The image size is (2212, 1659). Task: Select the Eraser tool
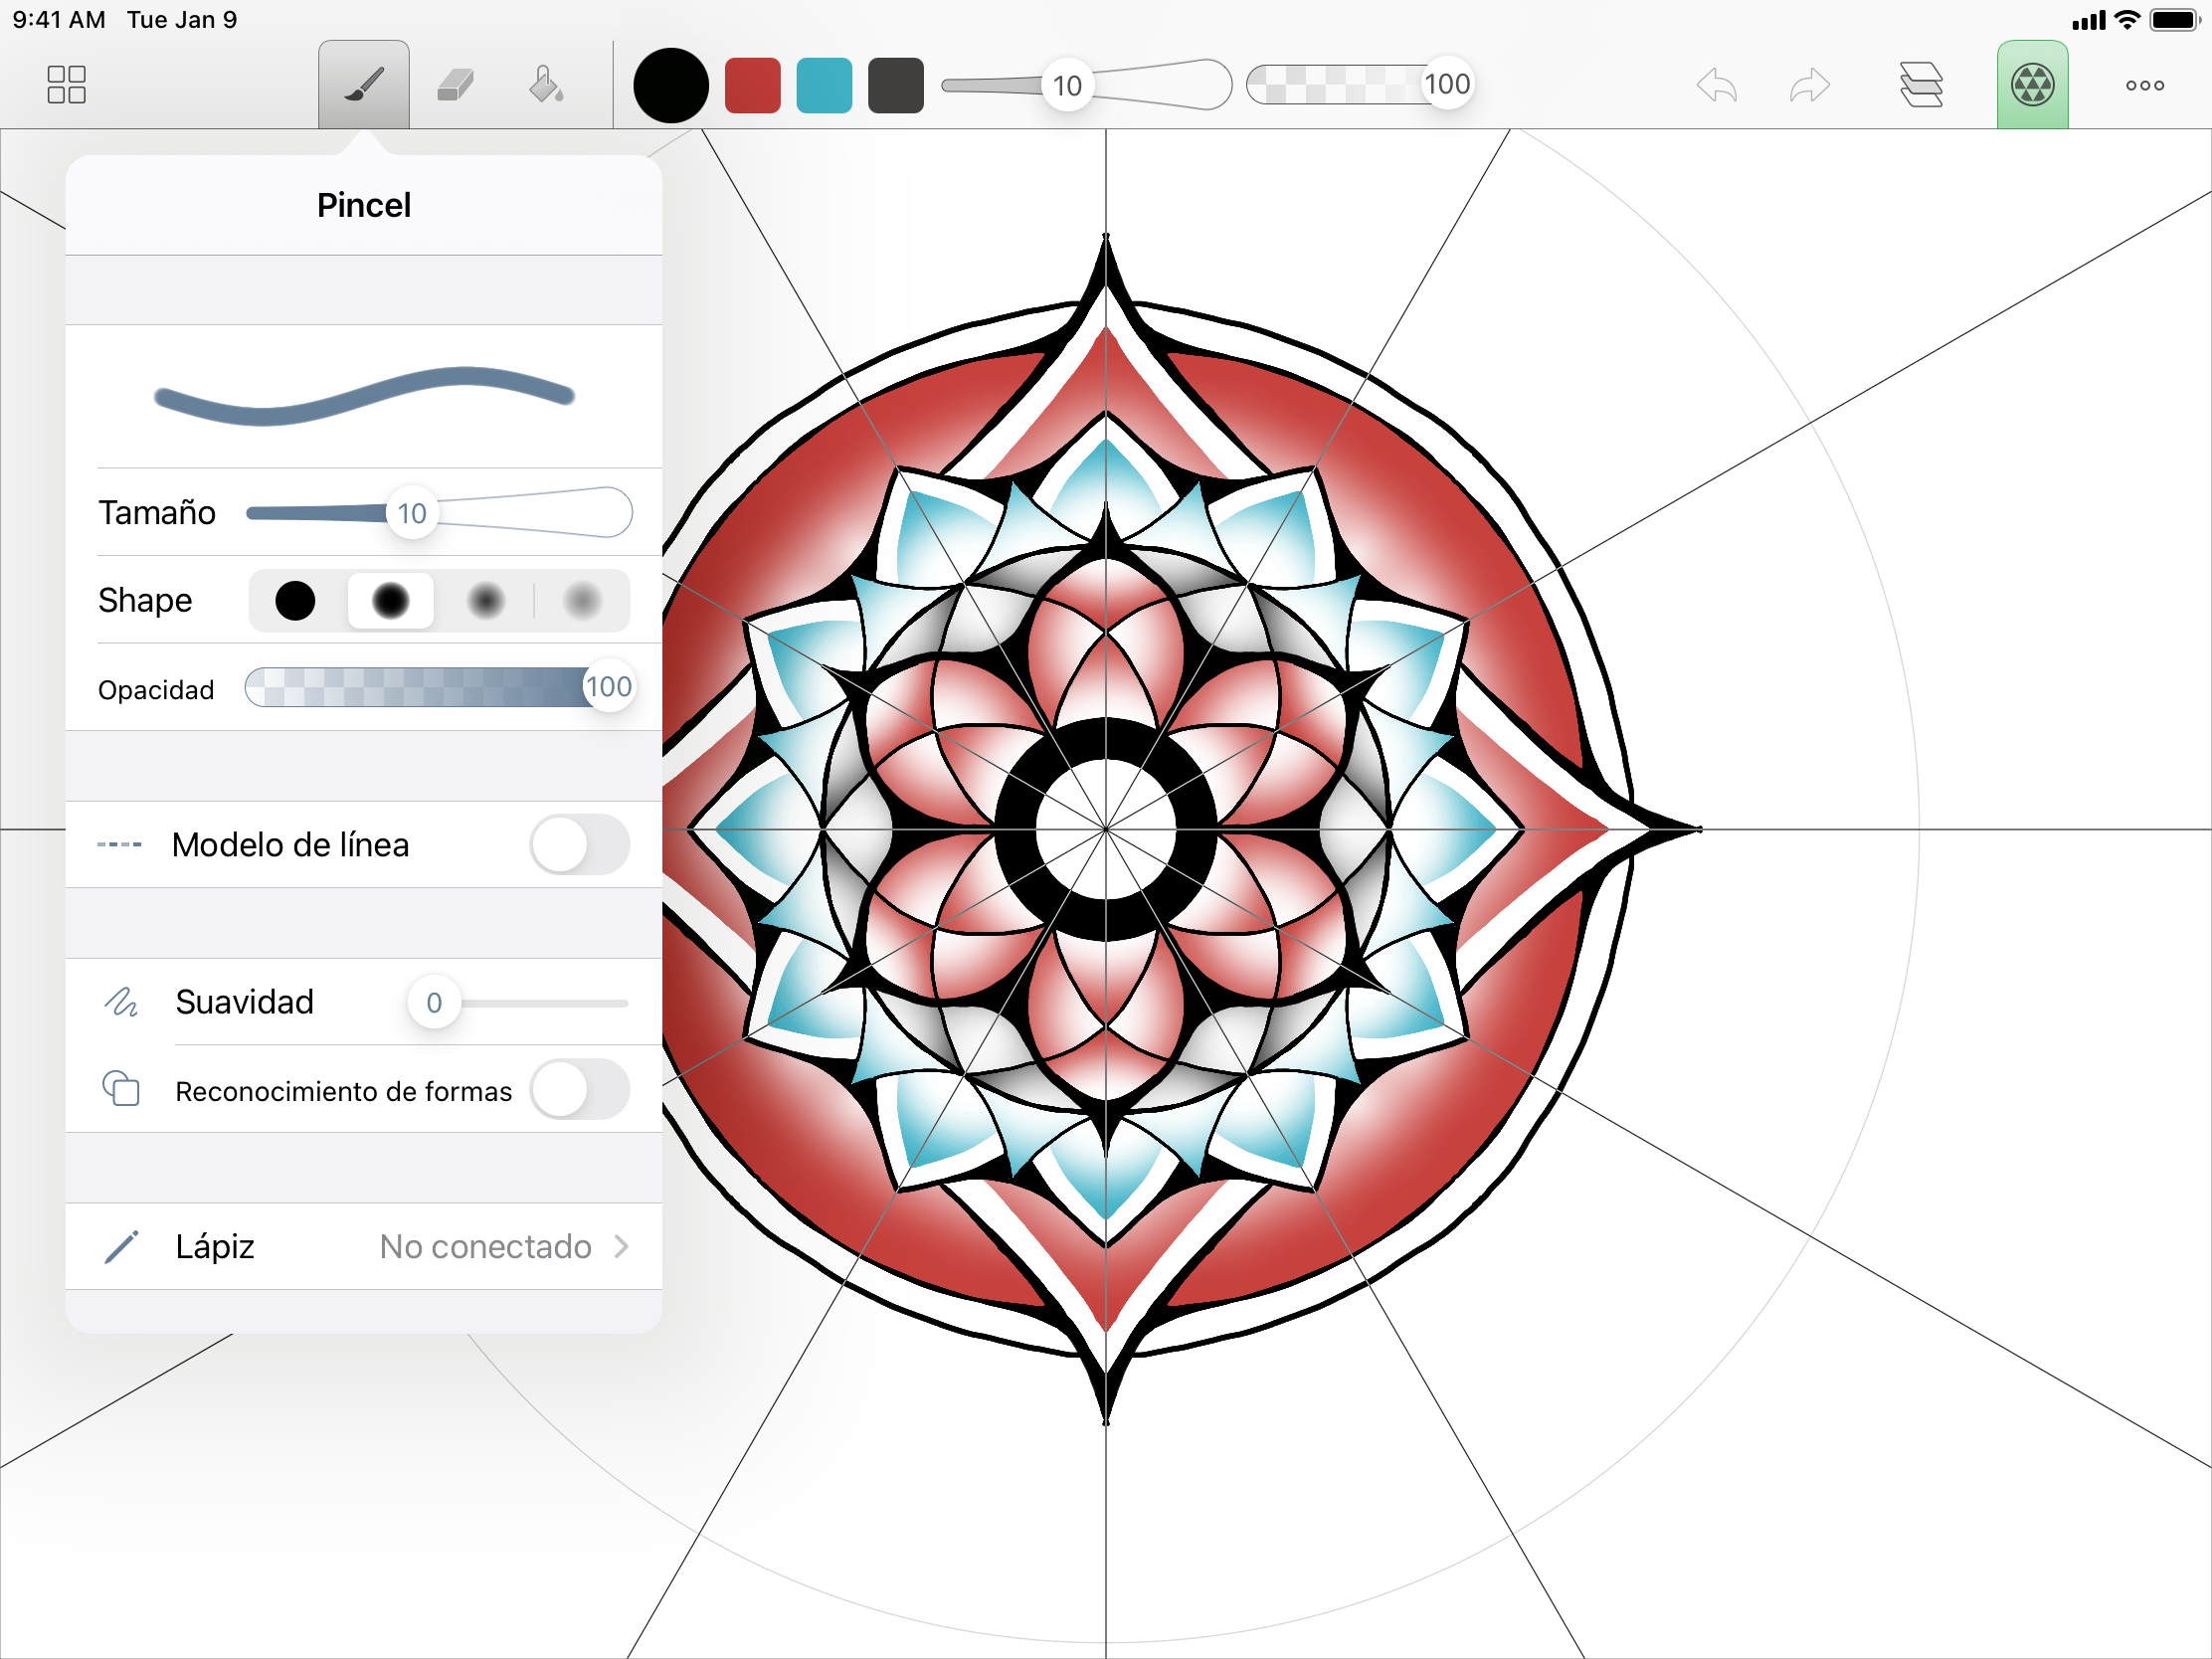pyautogui.click(x=455, y=85)
